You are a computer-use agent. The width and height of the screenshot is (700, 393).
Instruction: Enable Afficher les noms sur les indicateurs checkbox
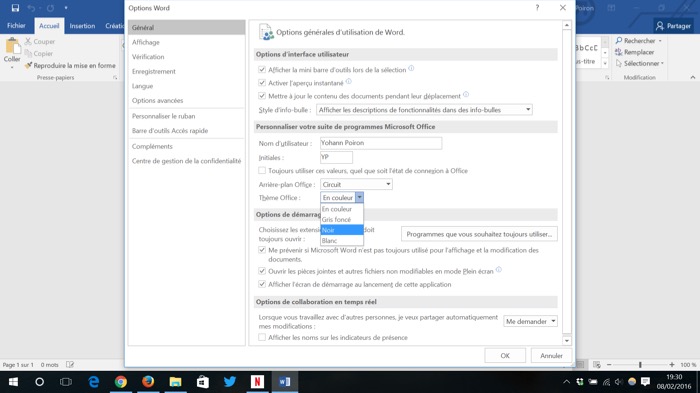tap(262, 337)
